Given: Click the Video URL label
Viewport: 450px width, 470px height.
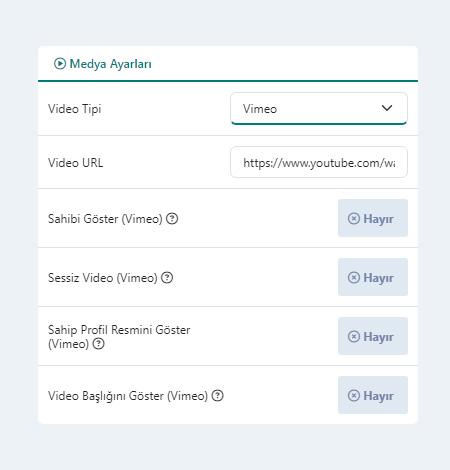Looking at the screenshot, I should click(x=76, y=163).
